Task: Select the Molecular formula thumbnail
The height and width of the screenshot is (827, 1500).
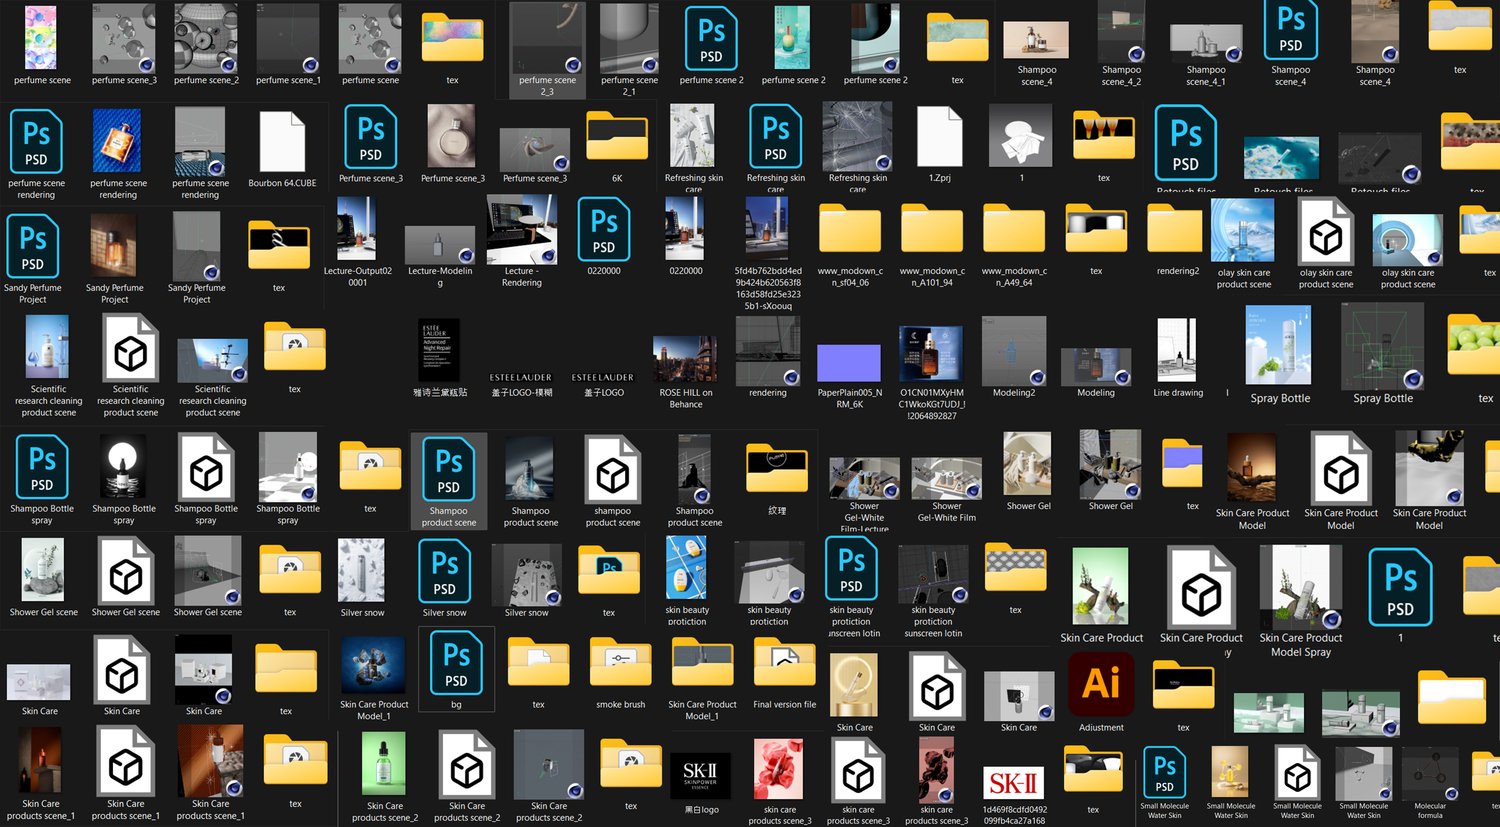Action: pos(1430,776)
